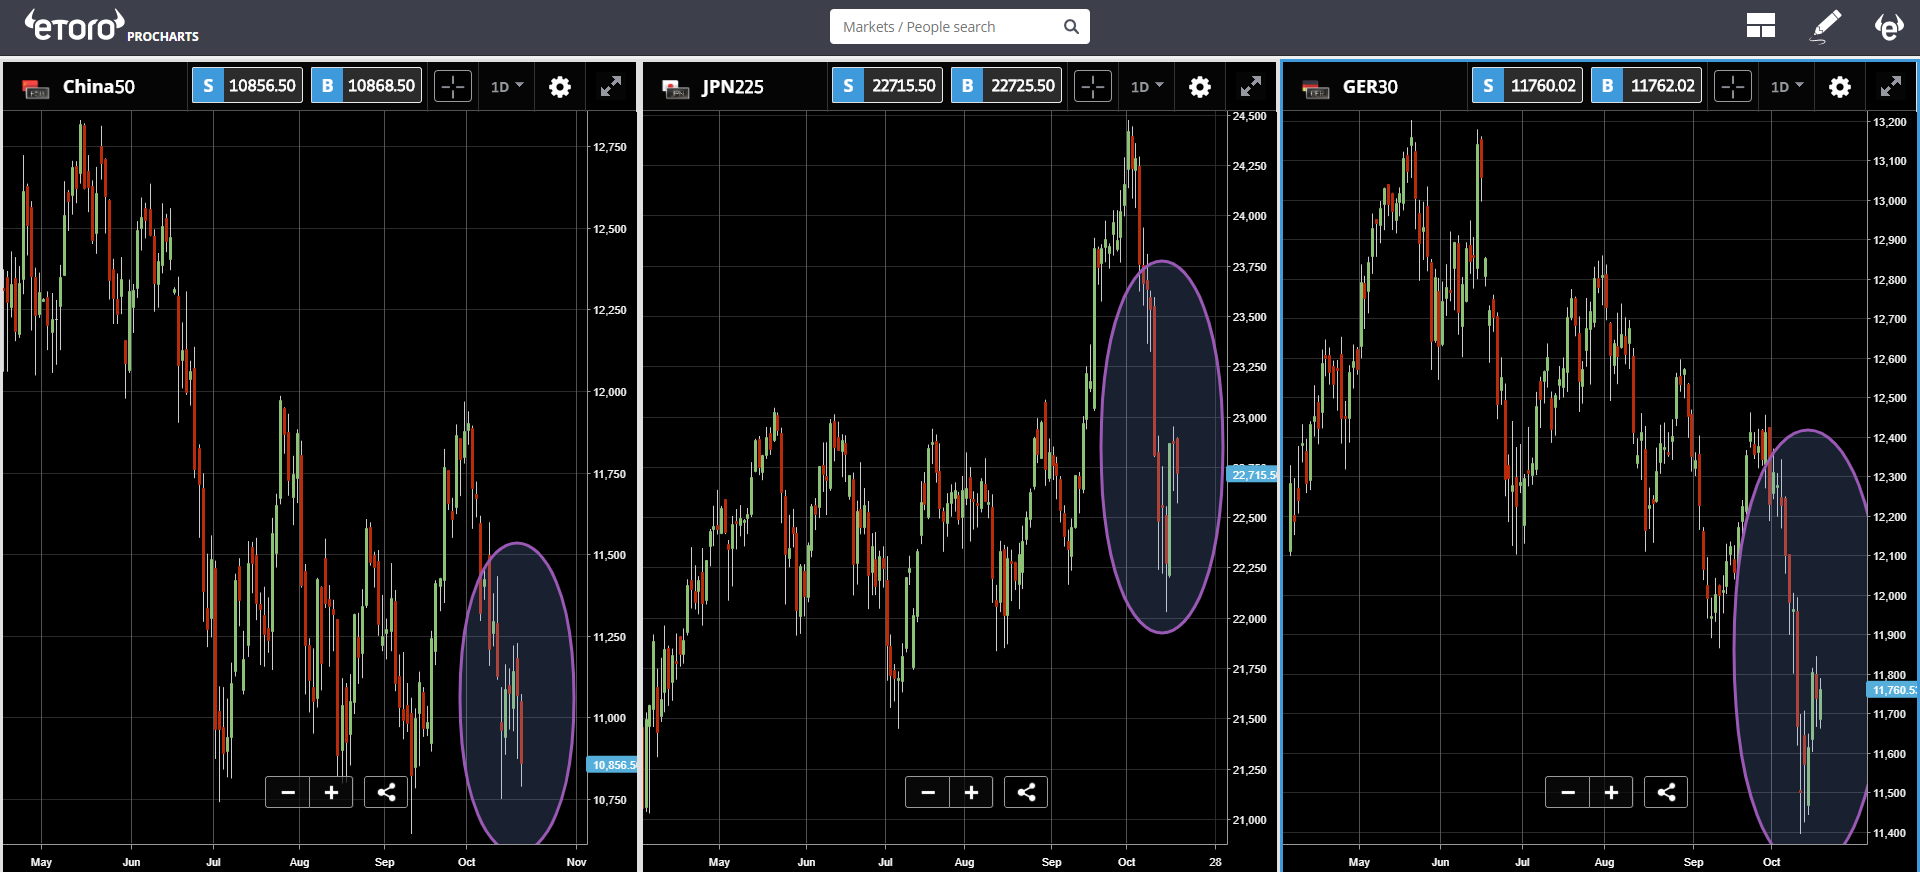Screen dimensions: 1920x872
Task: Click the 13,200 price level on GER30
Action: 1890,122
